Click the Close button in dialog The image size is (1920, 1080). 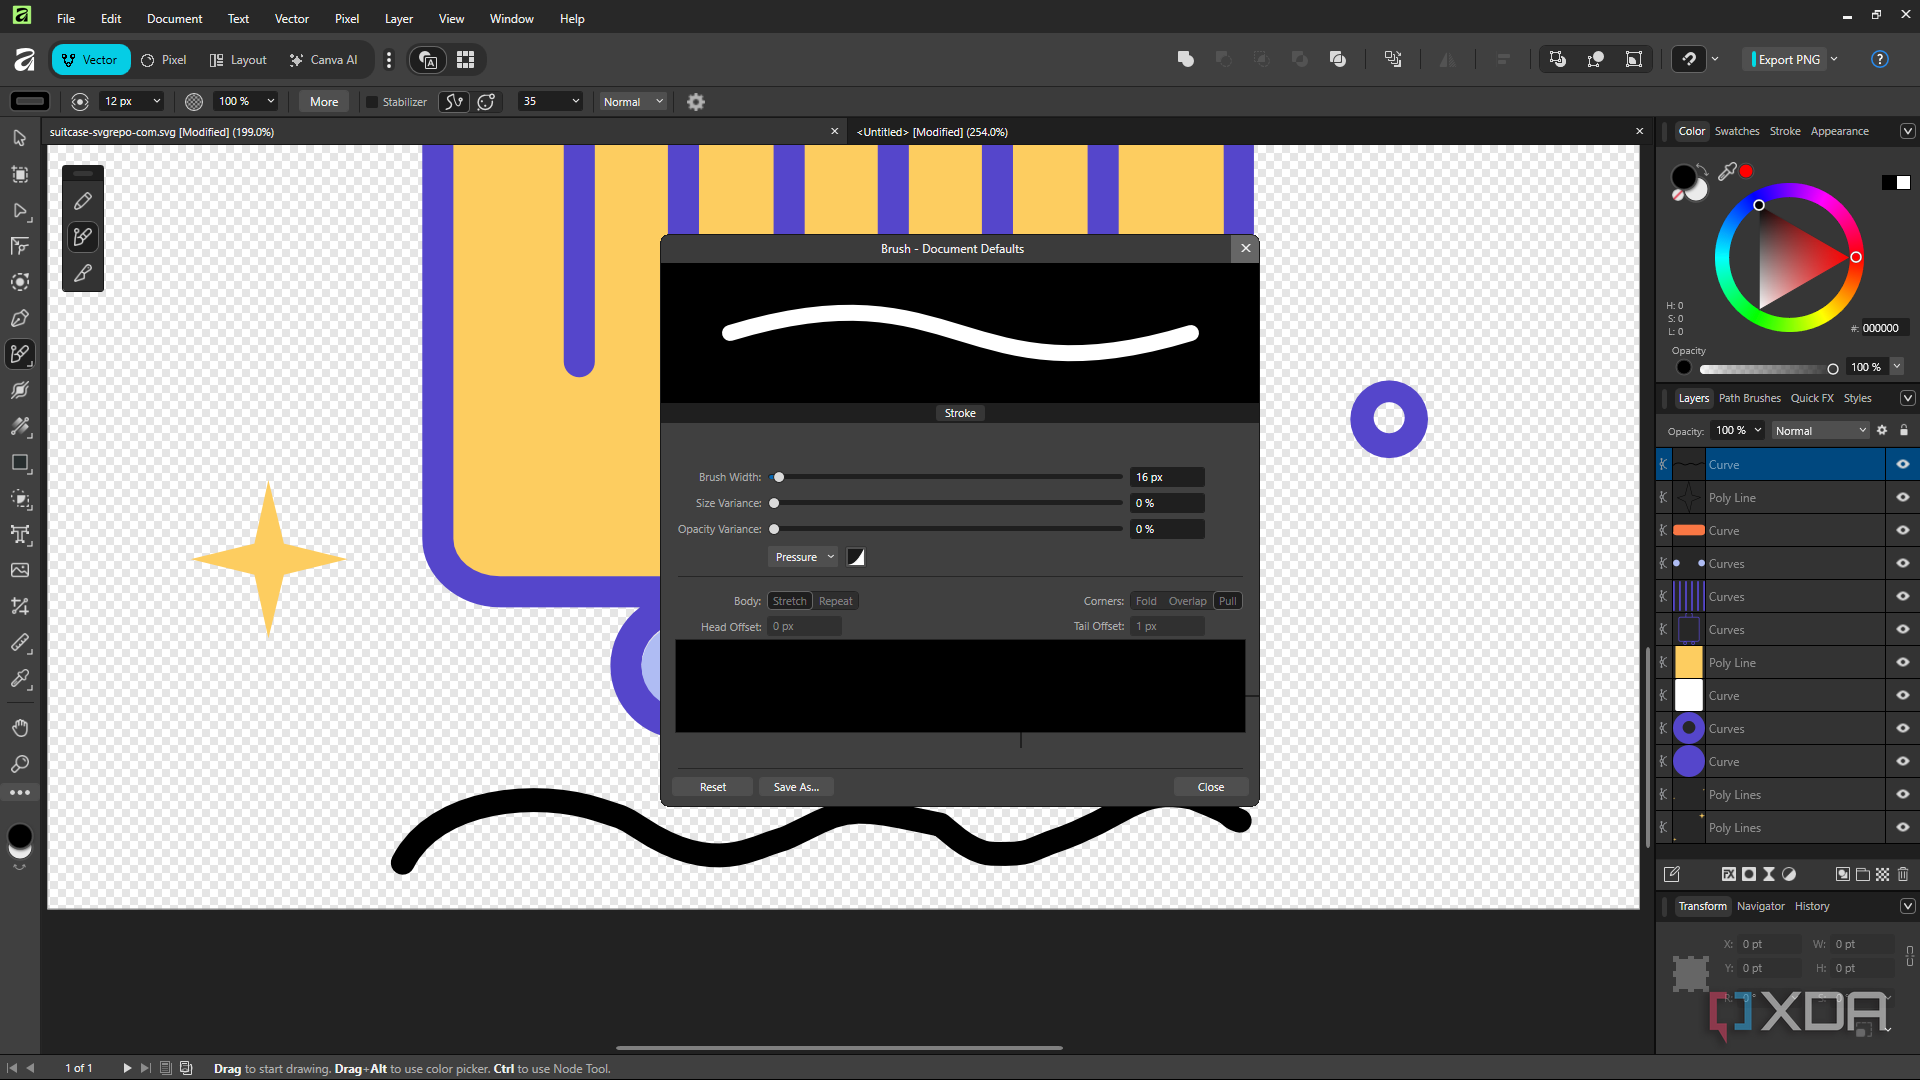click(1211, 787)
